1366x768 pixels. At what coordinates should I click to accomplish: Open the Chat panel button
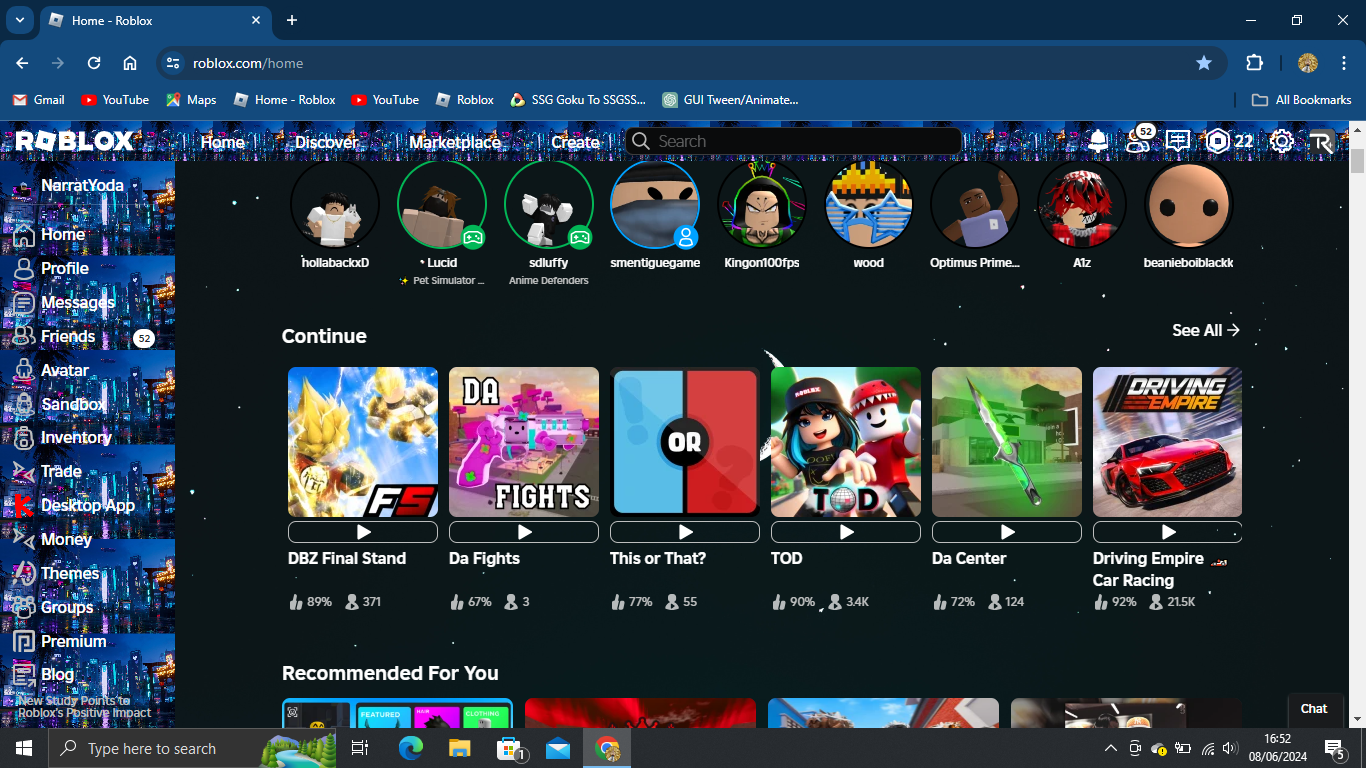click(1314, 709)
